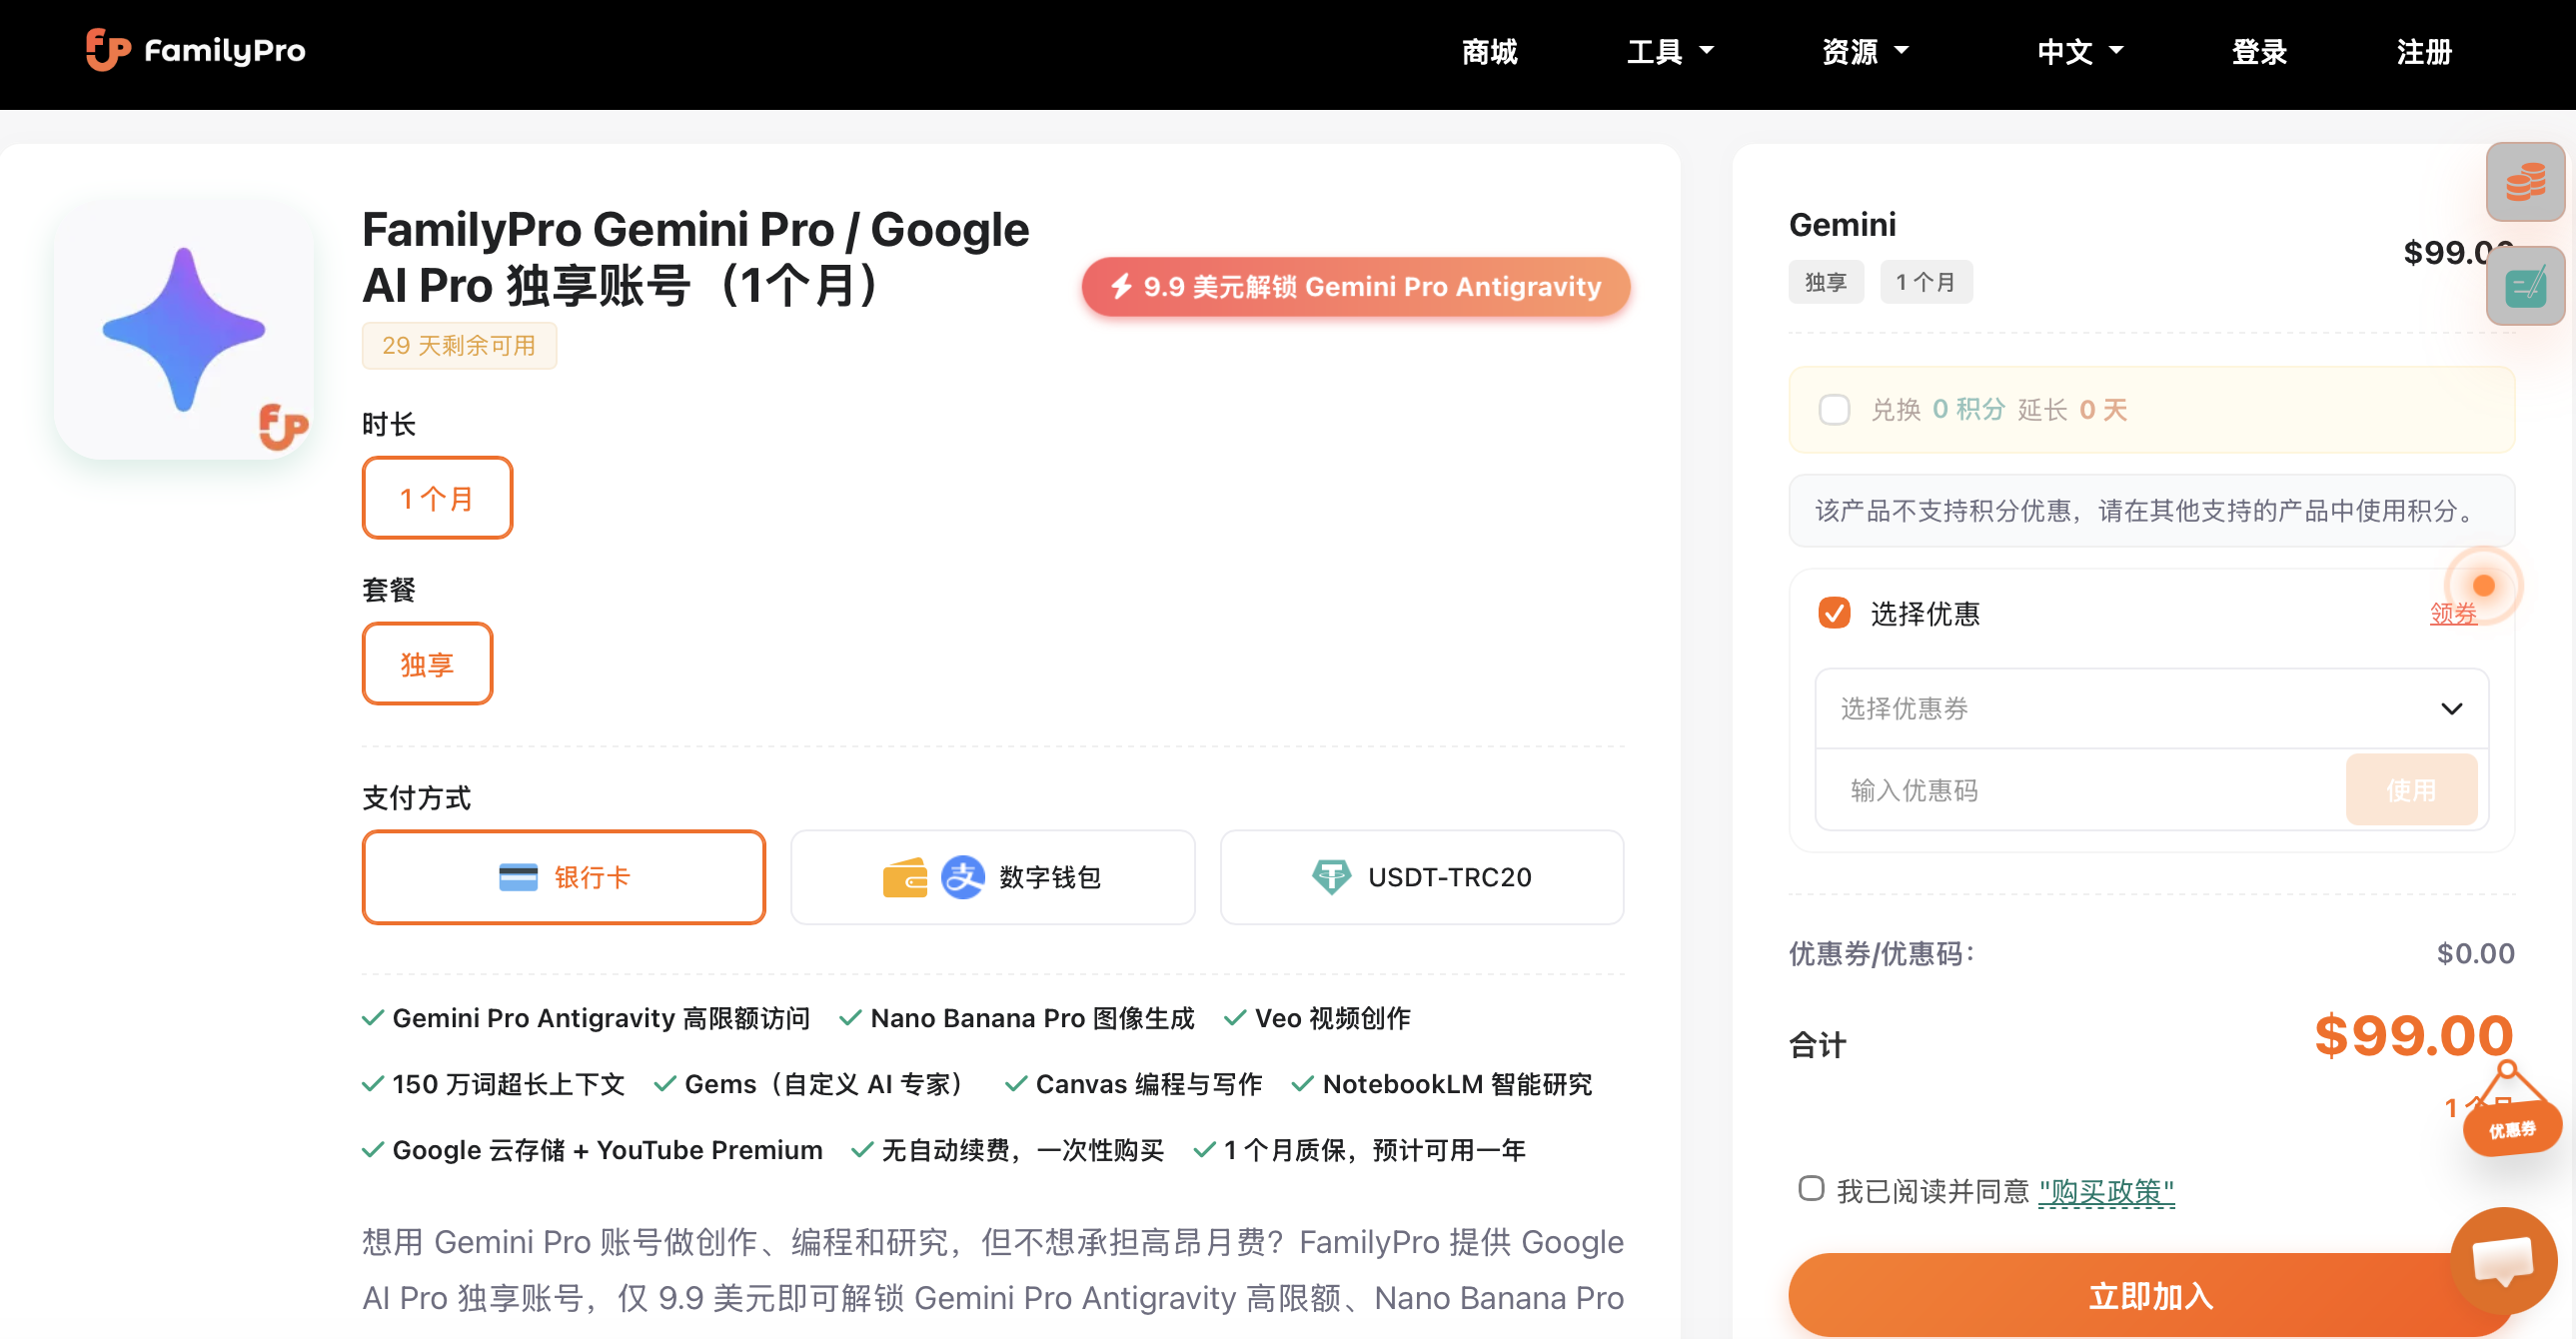Expand the 资源 resources menu
The height and width of the screenshot is (1339, 2576).
[x=1864, y=51]
